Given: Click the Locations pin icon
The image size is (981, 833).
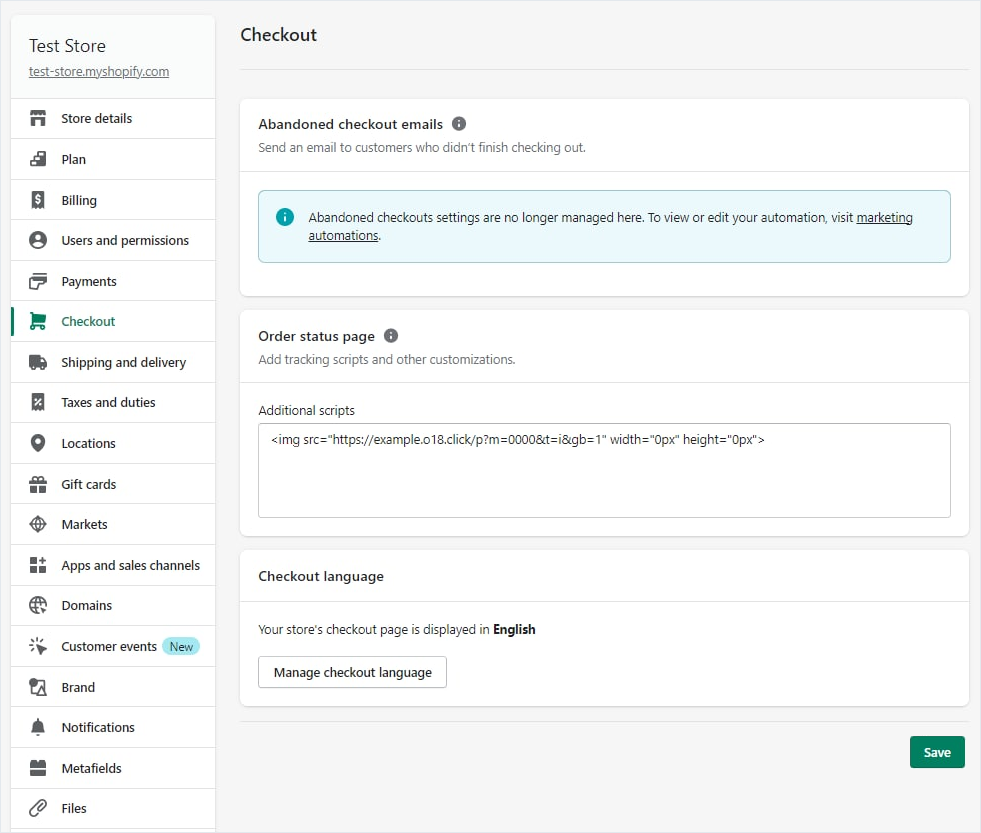Looking at the screenshot, I should pyautogui.click(x=38, y=444).
